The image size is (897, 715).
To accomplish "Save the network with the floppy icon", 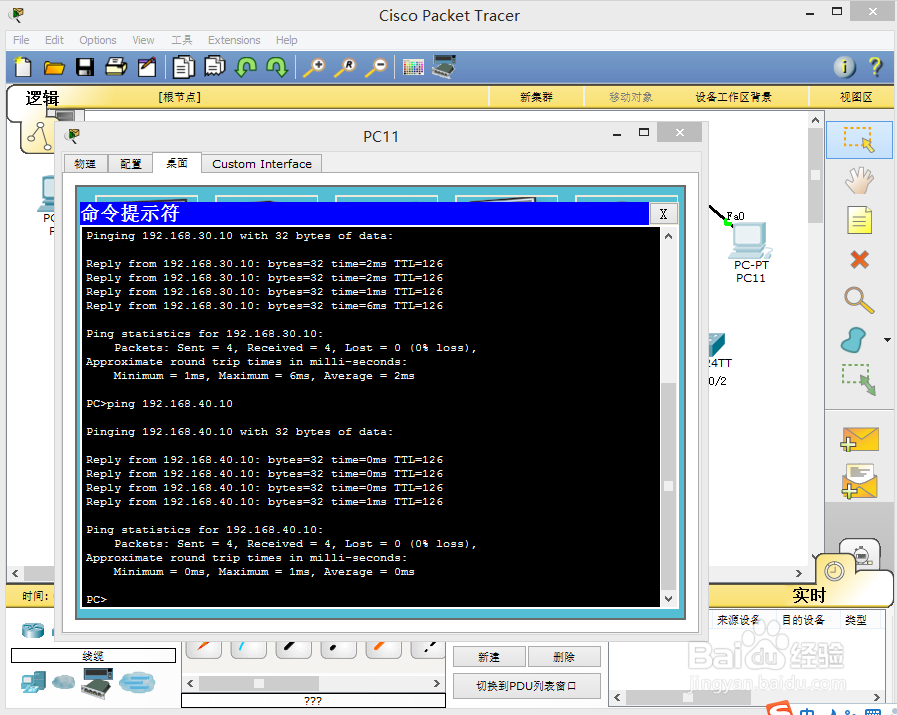I will point(85,67).
